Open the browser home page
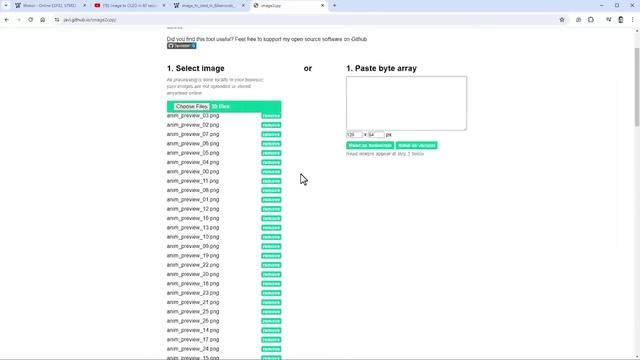Viewport: 640px width, 360px height. pos(42,20)
